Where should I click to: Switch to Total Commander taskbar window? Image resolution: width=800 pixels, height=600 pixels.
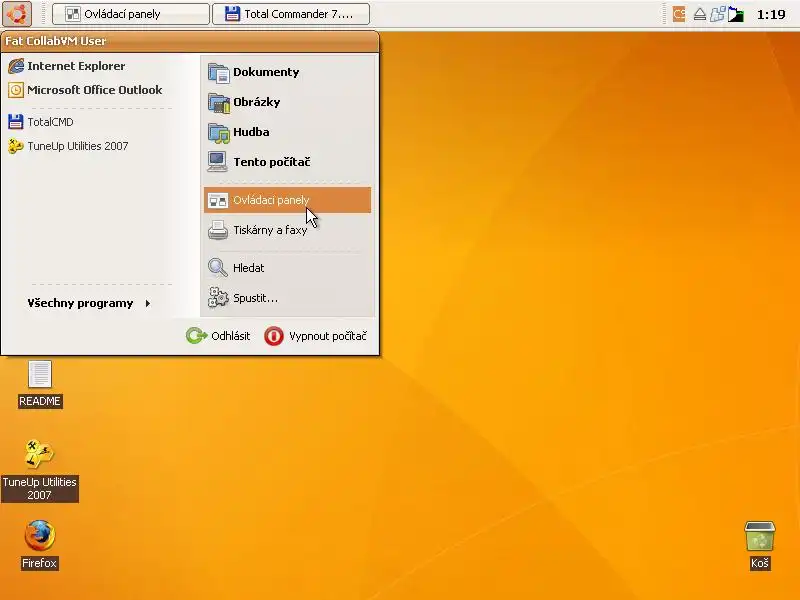coord(291,14)
